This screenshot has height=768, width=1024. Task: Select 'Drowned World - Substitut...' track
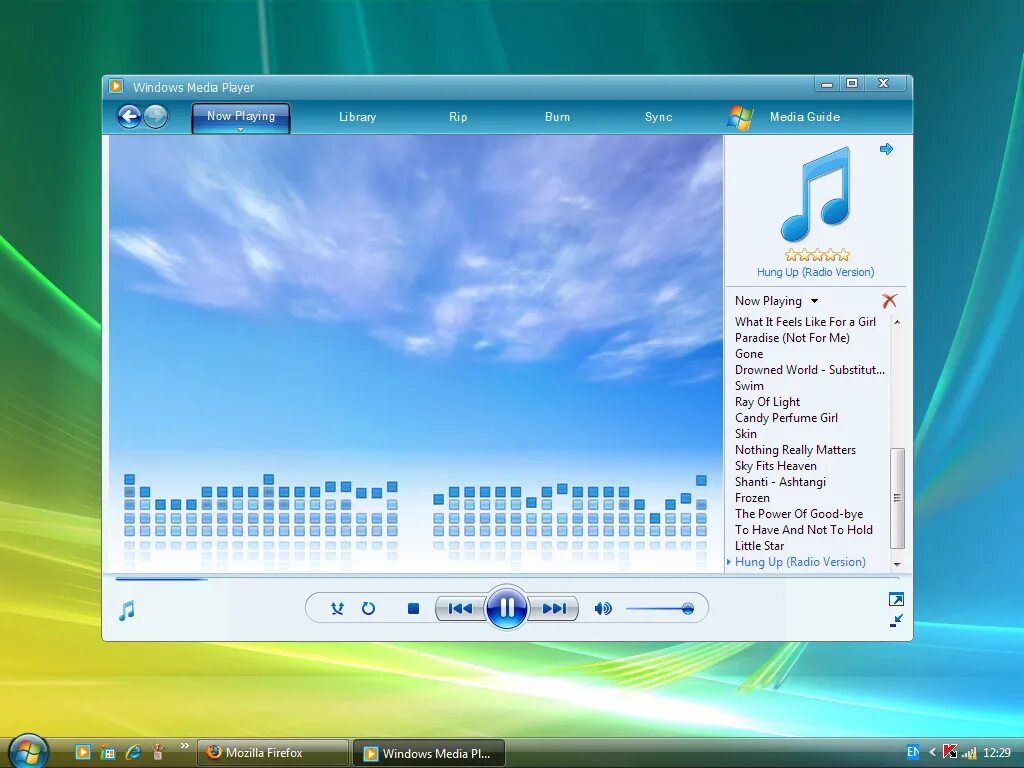tap(810, 370)
